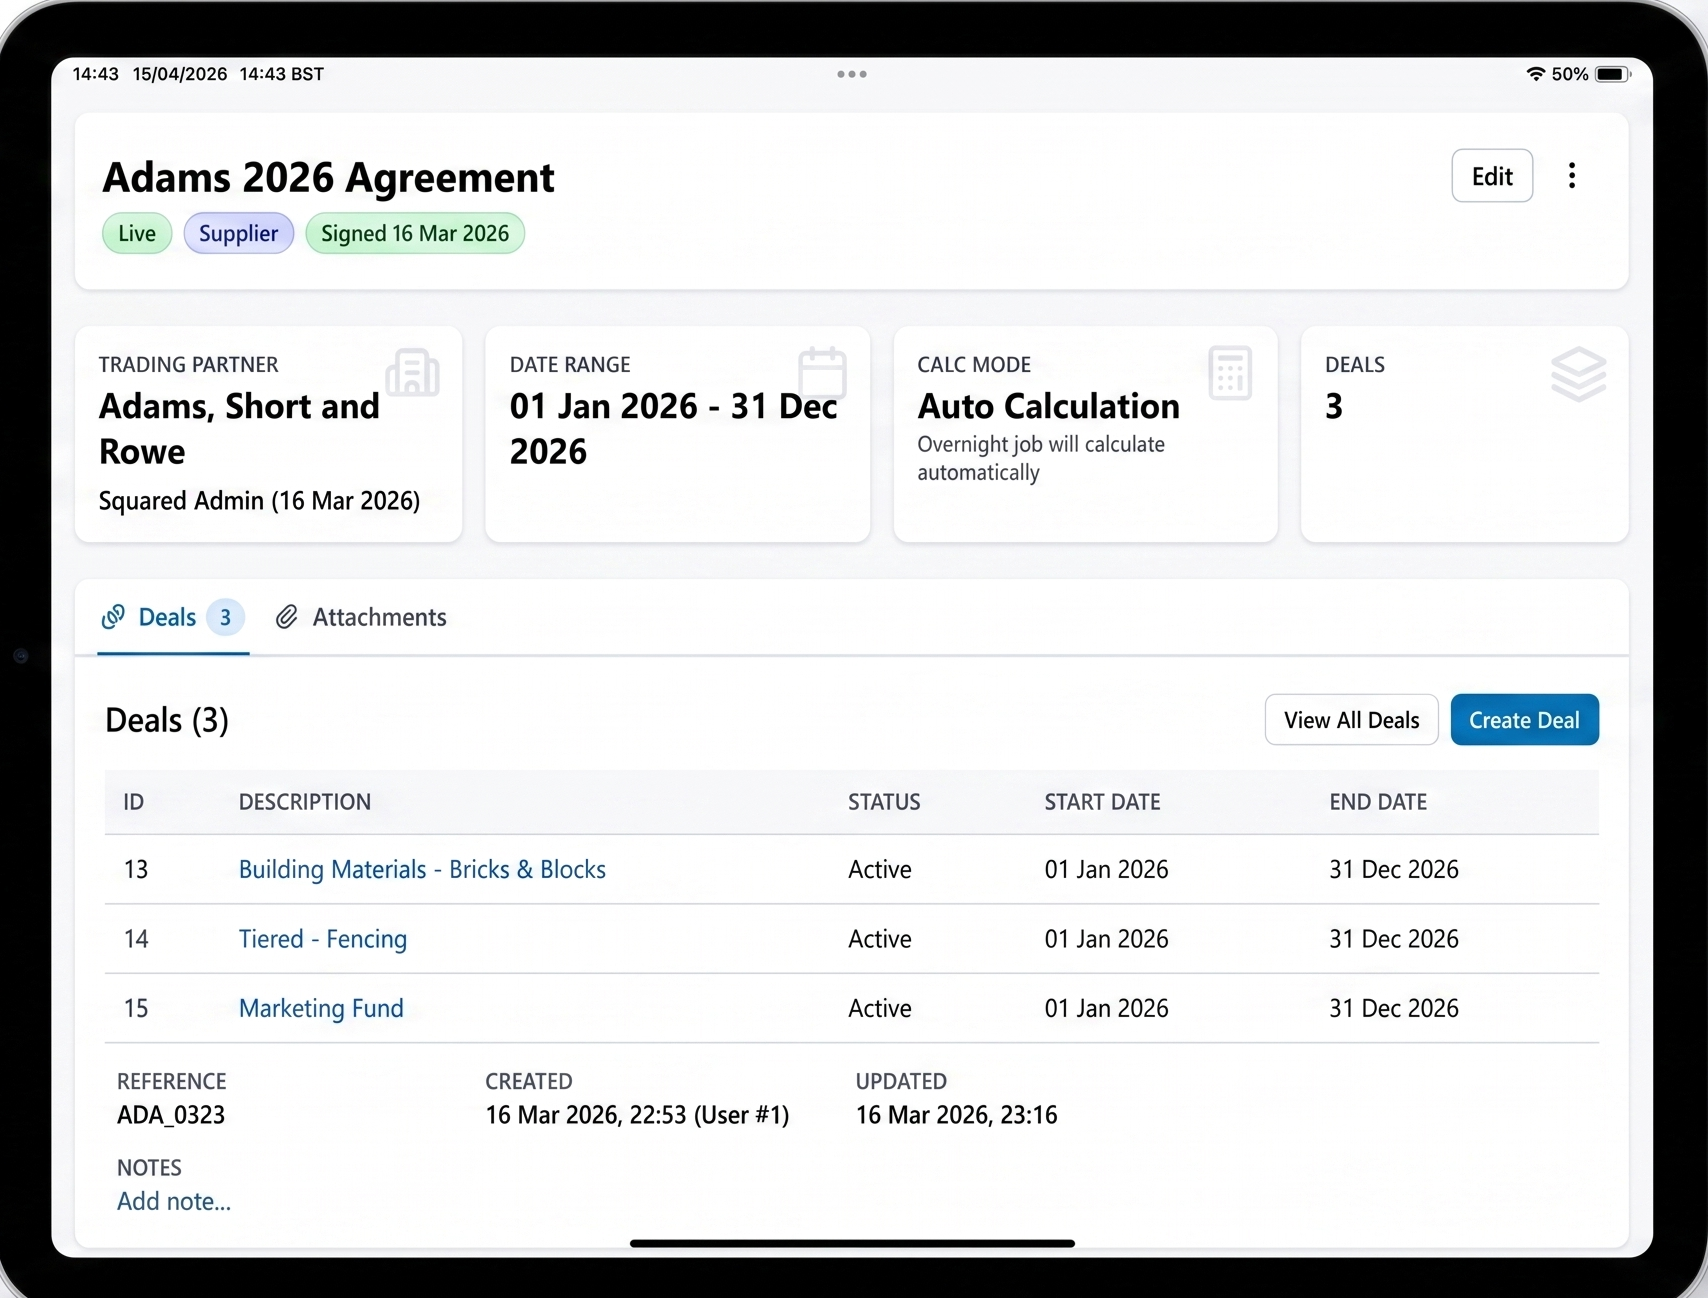Click the paperclip icon beside Attachments
The width and height of the screenshot is (1708, 1298).
(x=288, y=617)
